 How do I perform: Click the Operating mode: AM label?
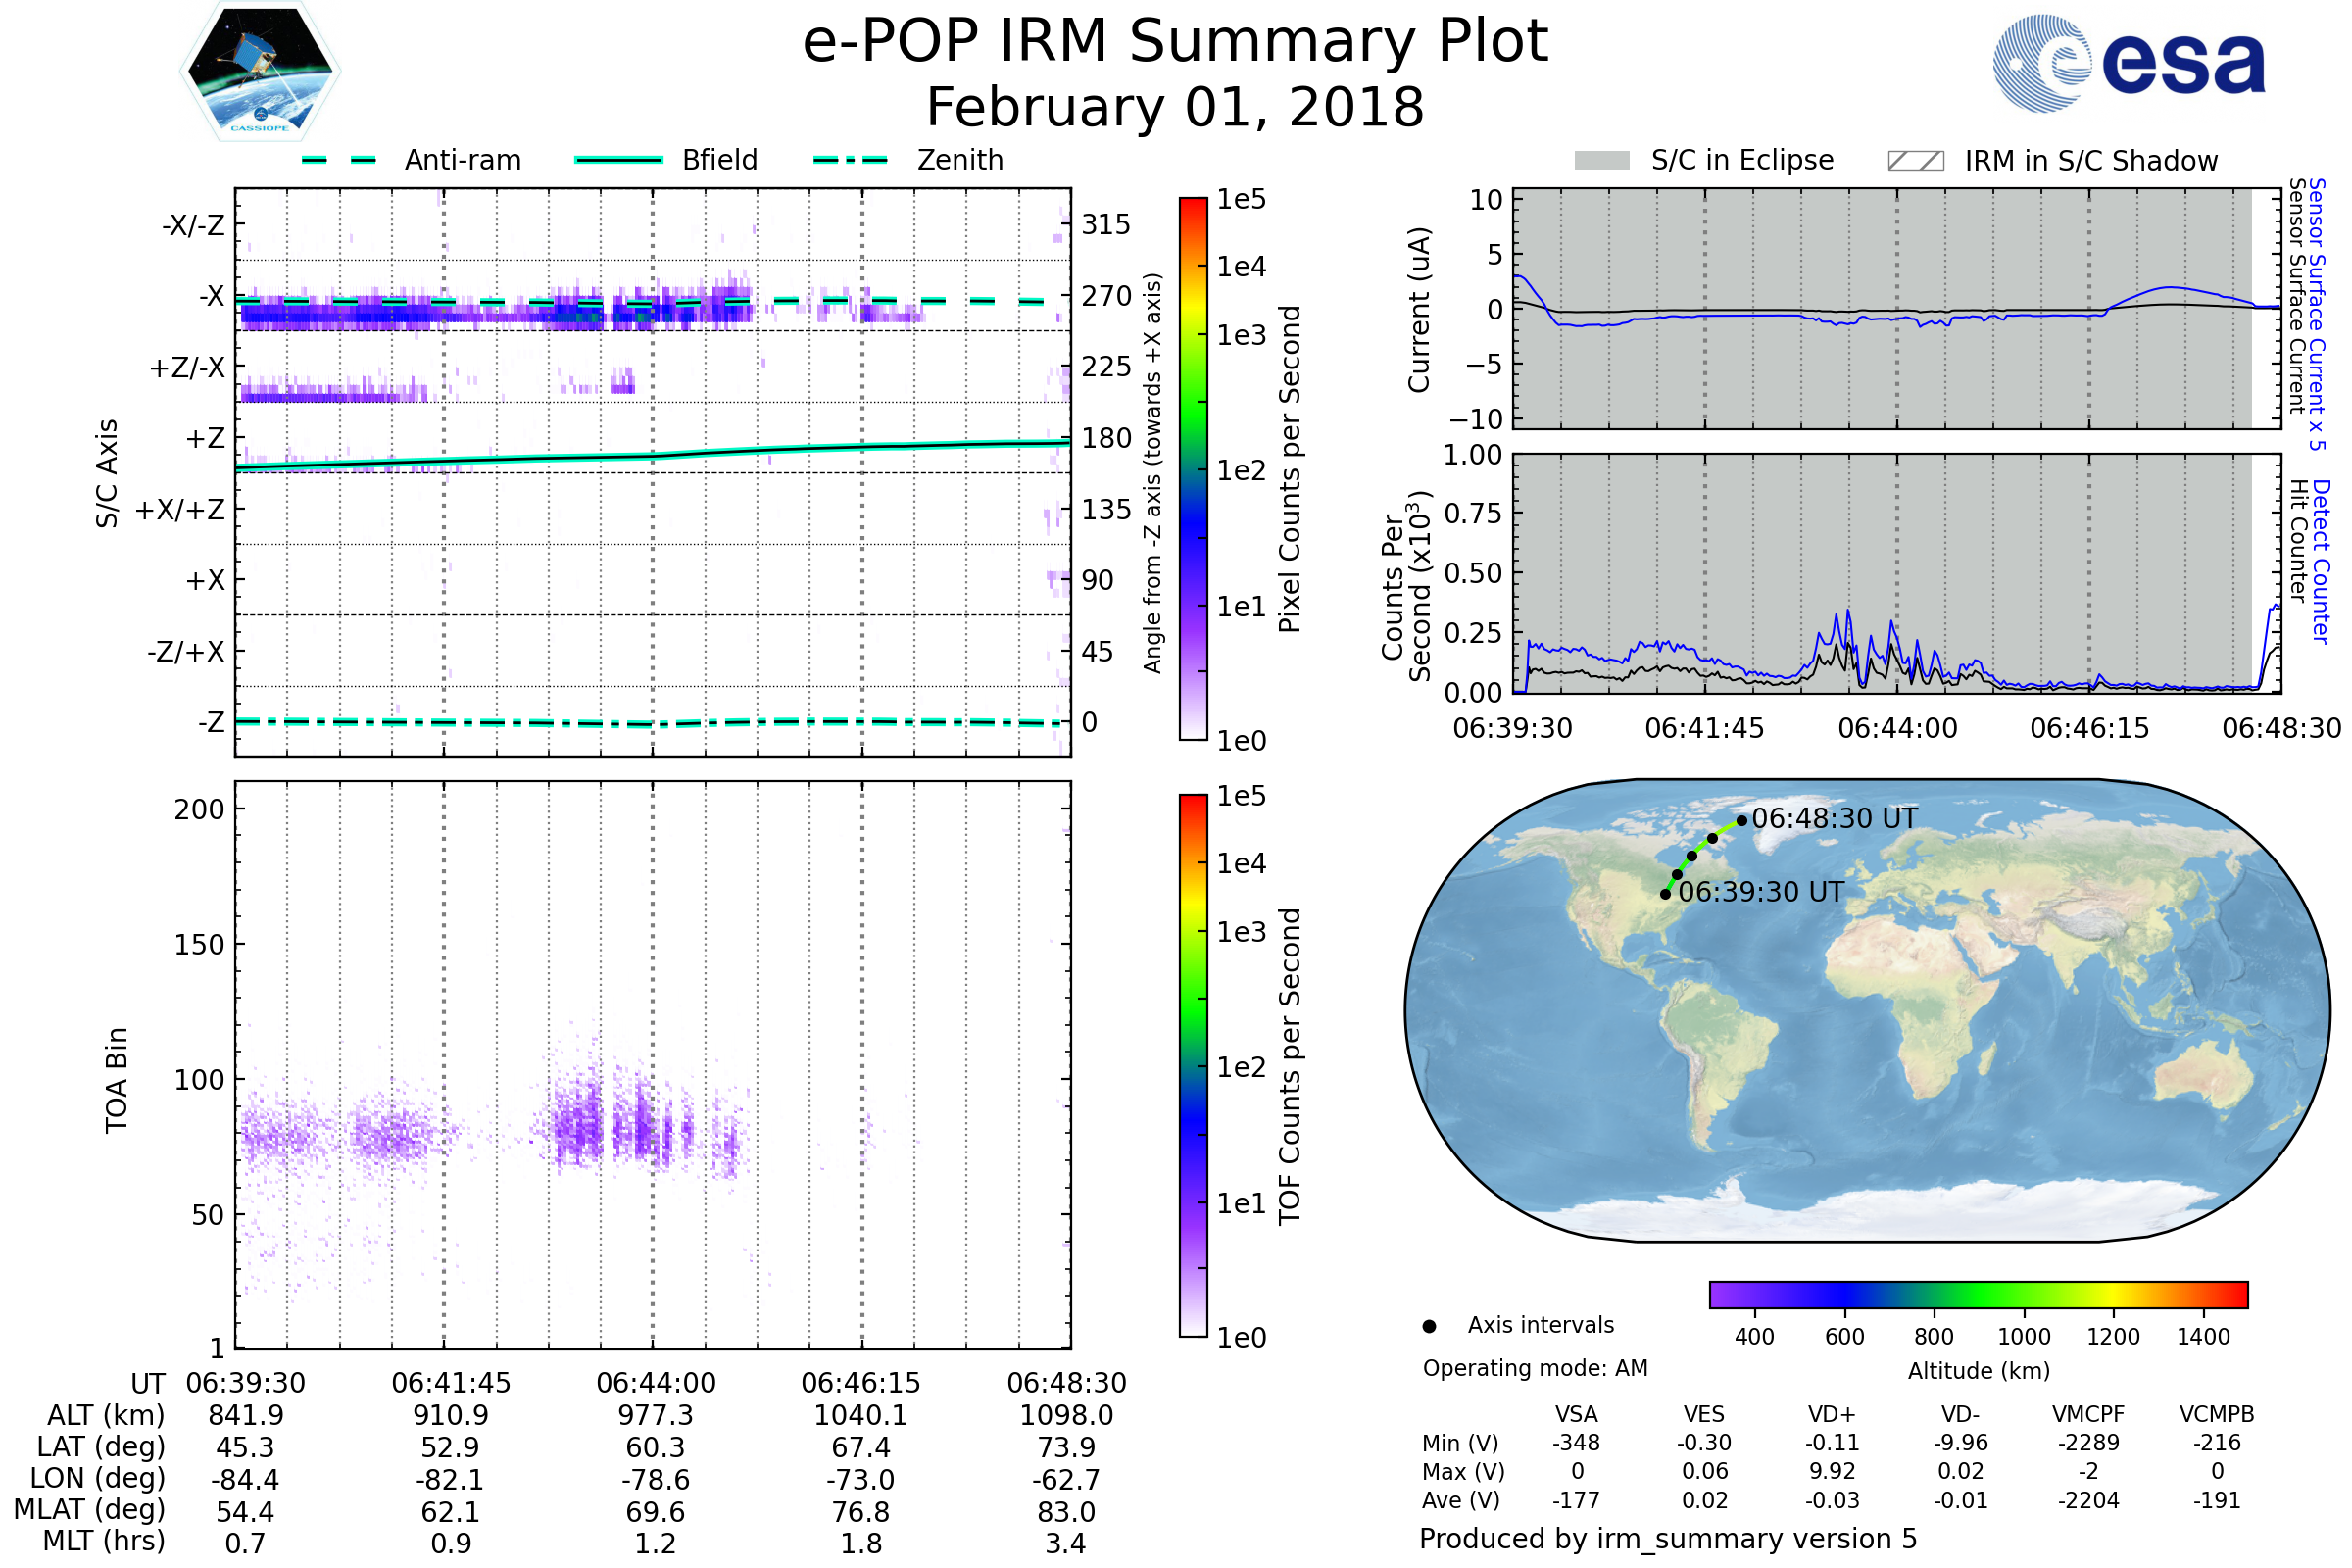click(x=1535, y=1368)
